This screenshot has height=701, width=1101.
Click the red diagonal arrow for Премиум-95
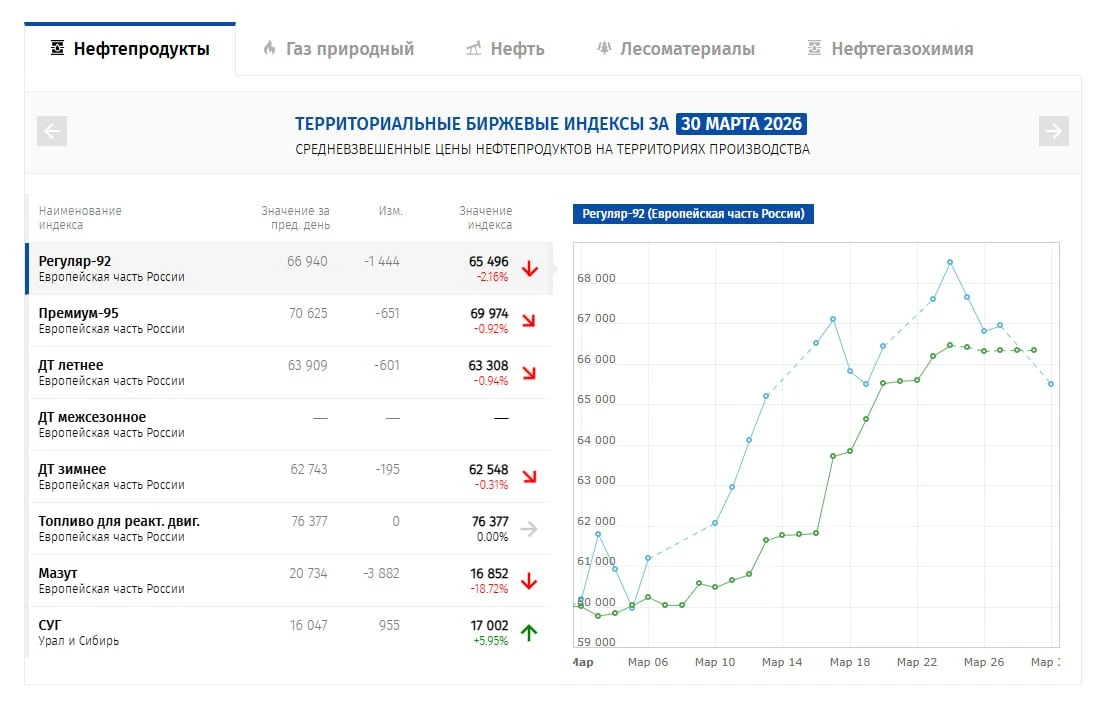tap(530, 321)
